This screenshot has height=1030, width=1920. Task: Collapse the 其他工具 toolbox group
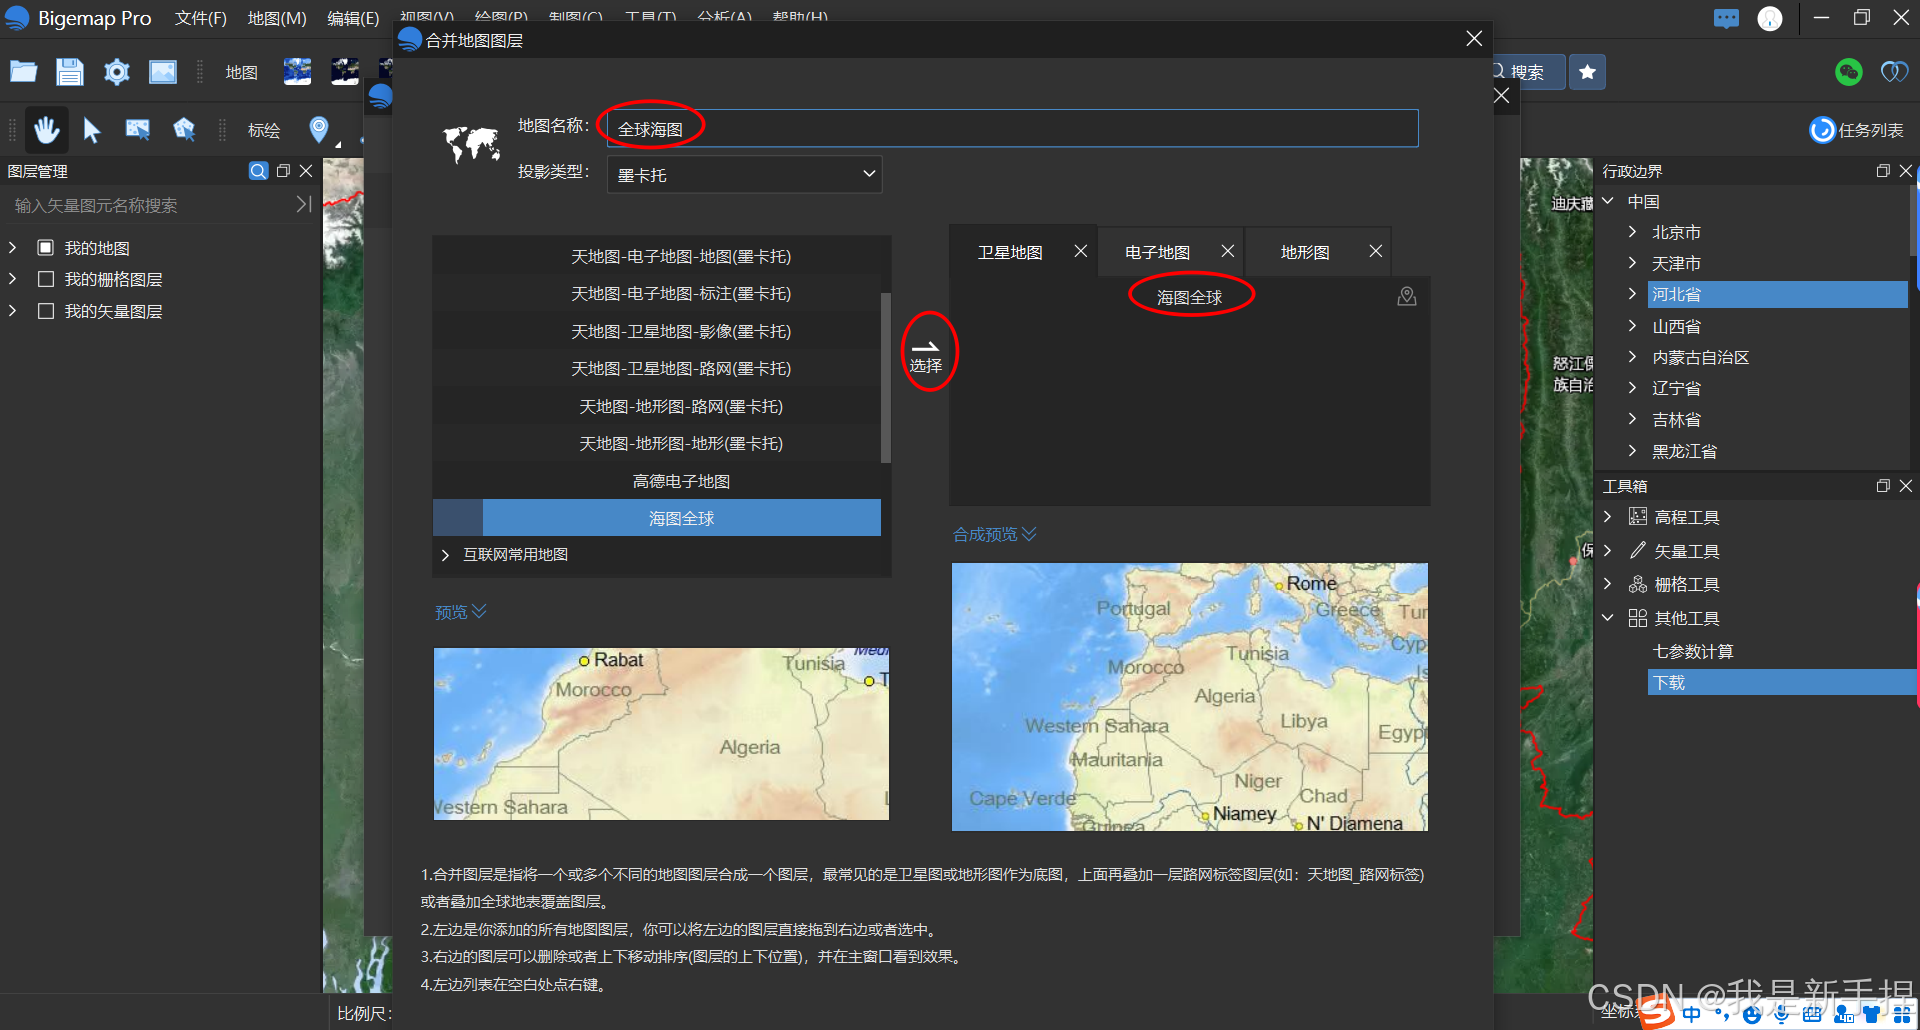1608,618
